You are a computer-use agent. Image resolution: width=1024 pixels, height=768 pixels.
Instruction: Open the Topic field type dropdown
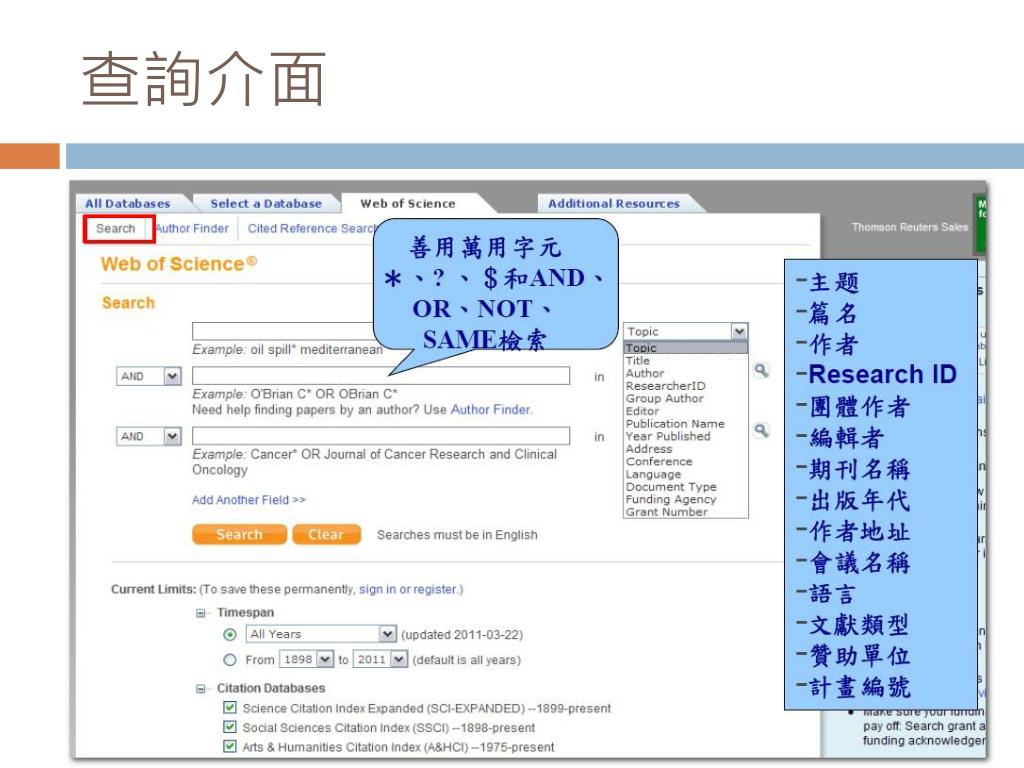click(686, 331)
